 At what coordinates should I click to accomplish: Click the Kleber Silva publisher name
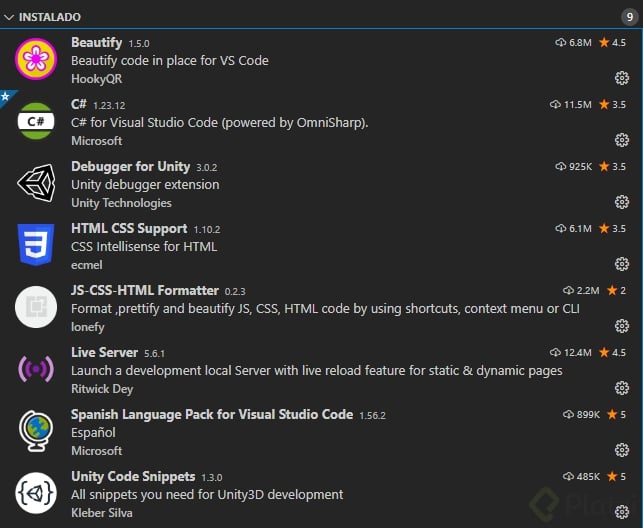click(102, 513)
